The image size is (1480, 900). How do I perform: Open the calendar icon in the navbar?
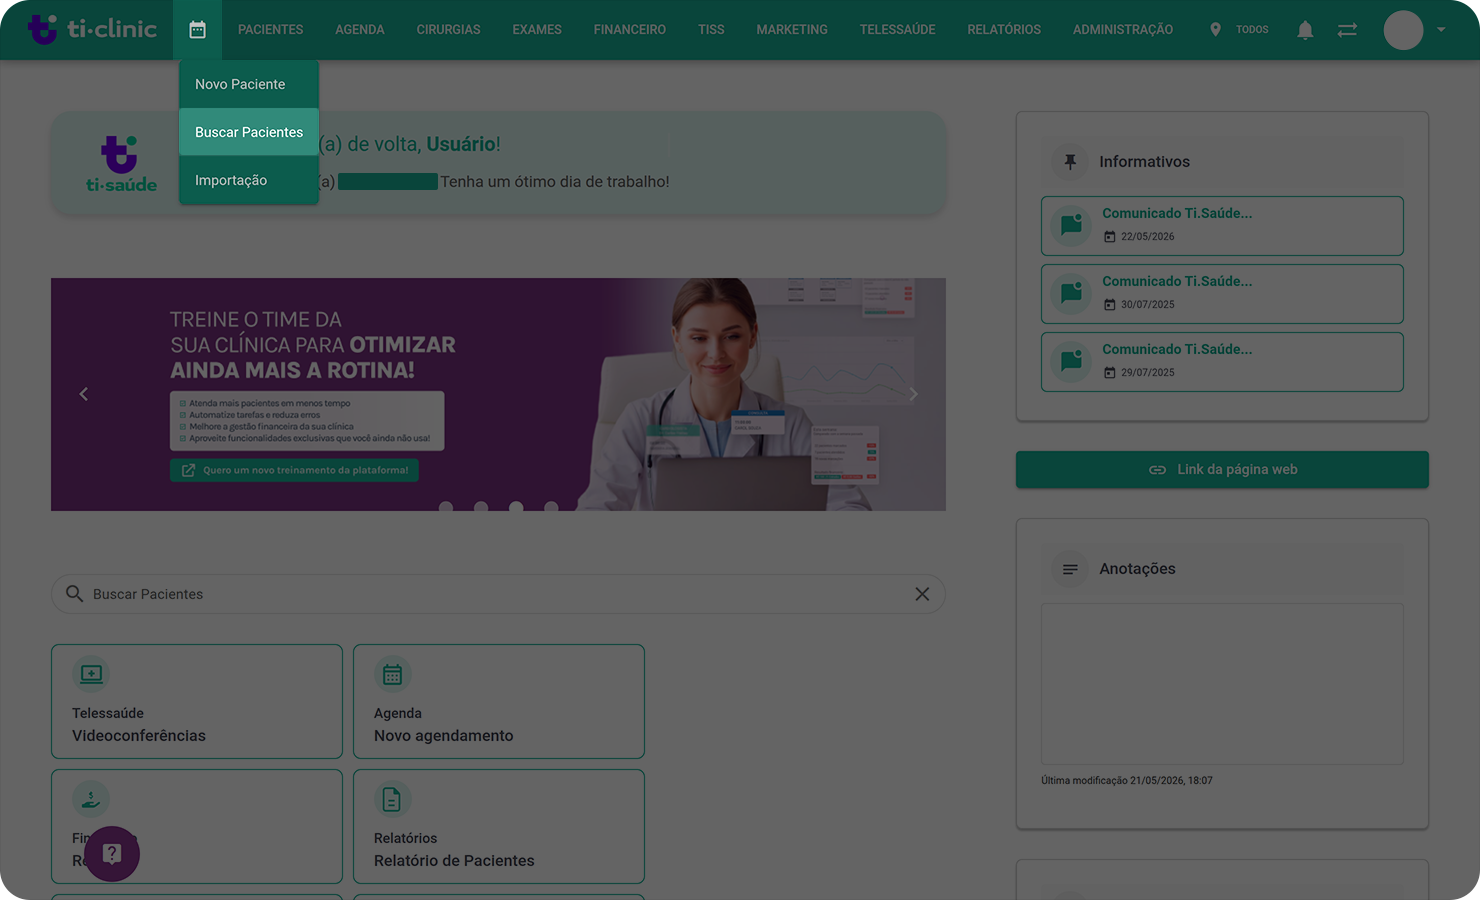197,30
